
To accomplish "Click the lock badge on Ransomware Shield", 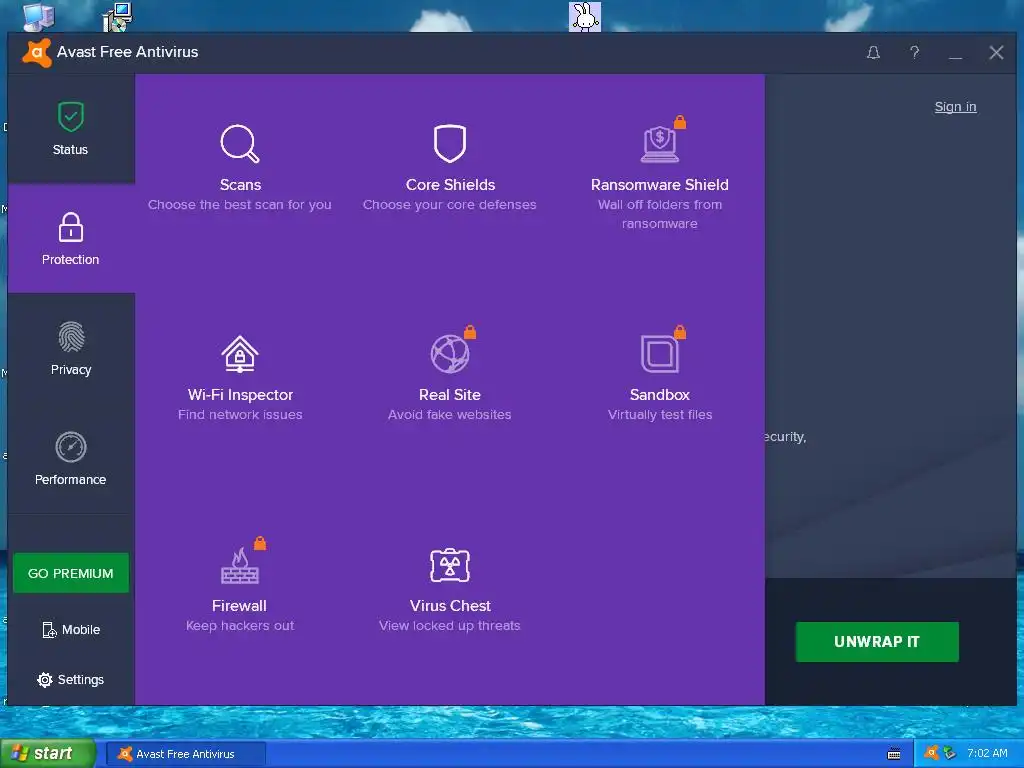I will [x=680, y=121].
